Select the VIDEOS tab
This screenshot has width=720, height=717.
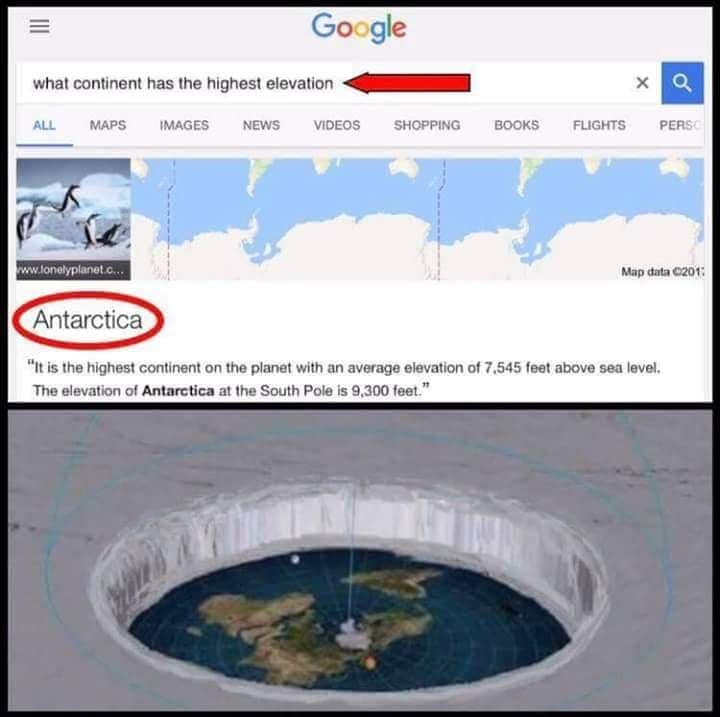coord(337,125)
